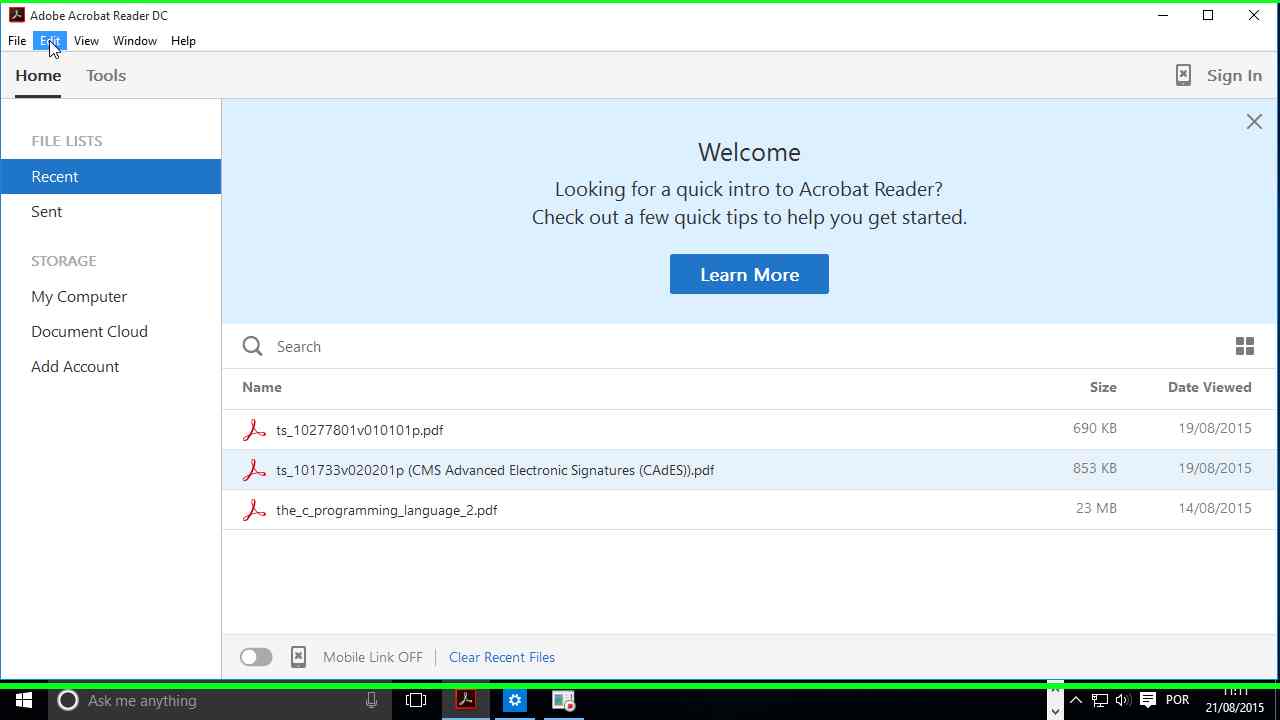The height and width of the screenshot is (720, 1280).
Task: Click the POR language indicator
Action: tap(1177, 700)
